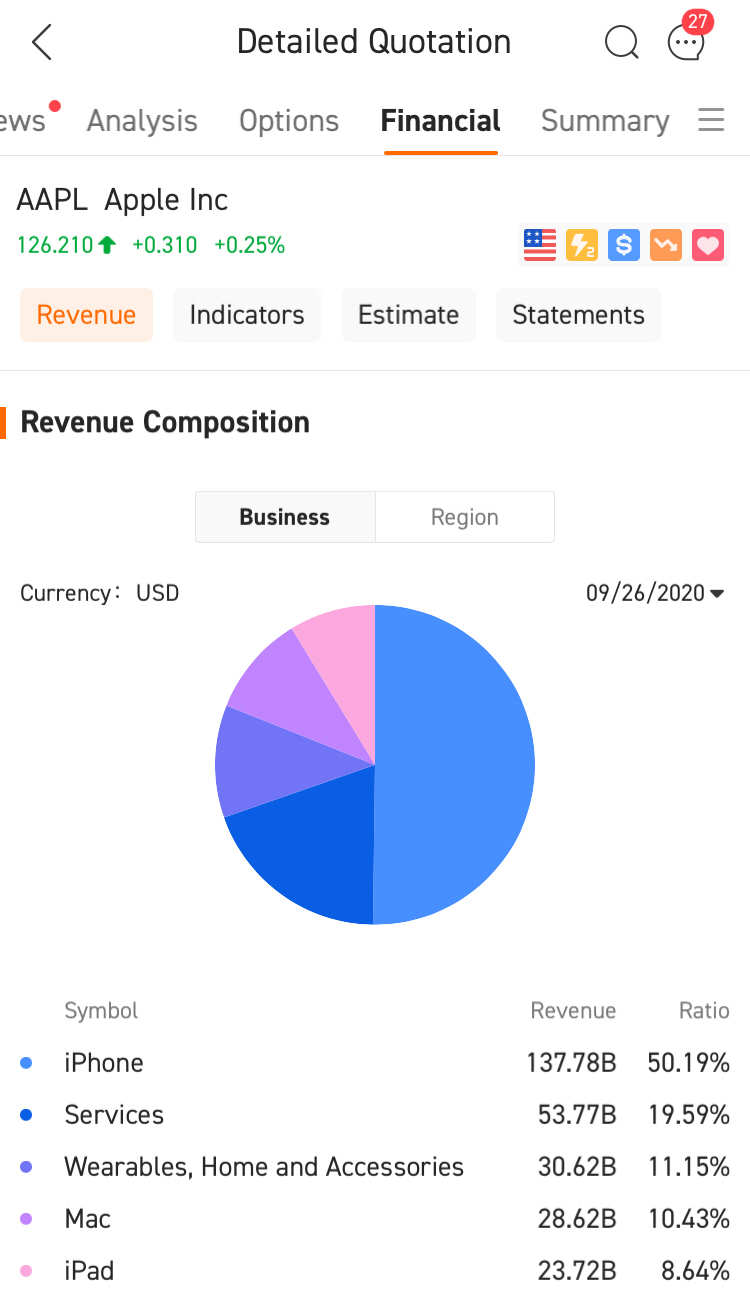Select the Business segment toggle

coord(285,517)
